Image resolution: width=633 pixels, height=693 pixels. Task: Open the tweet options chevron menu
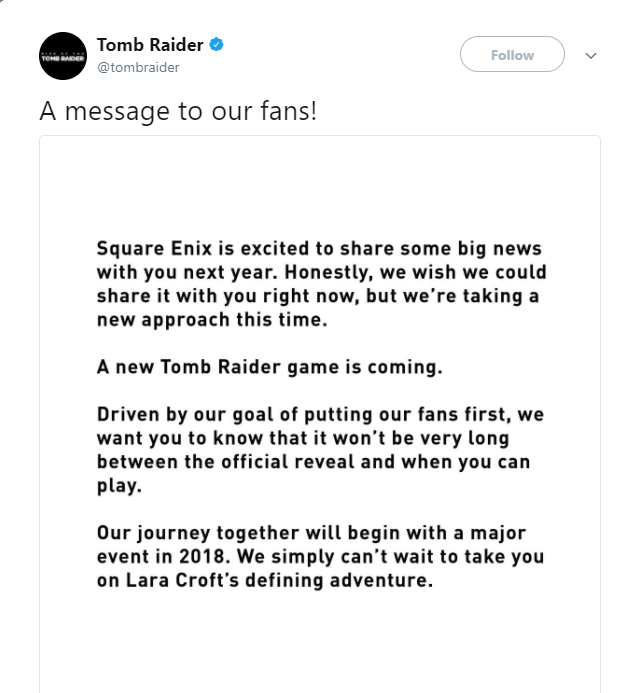click(590, 56)
